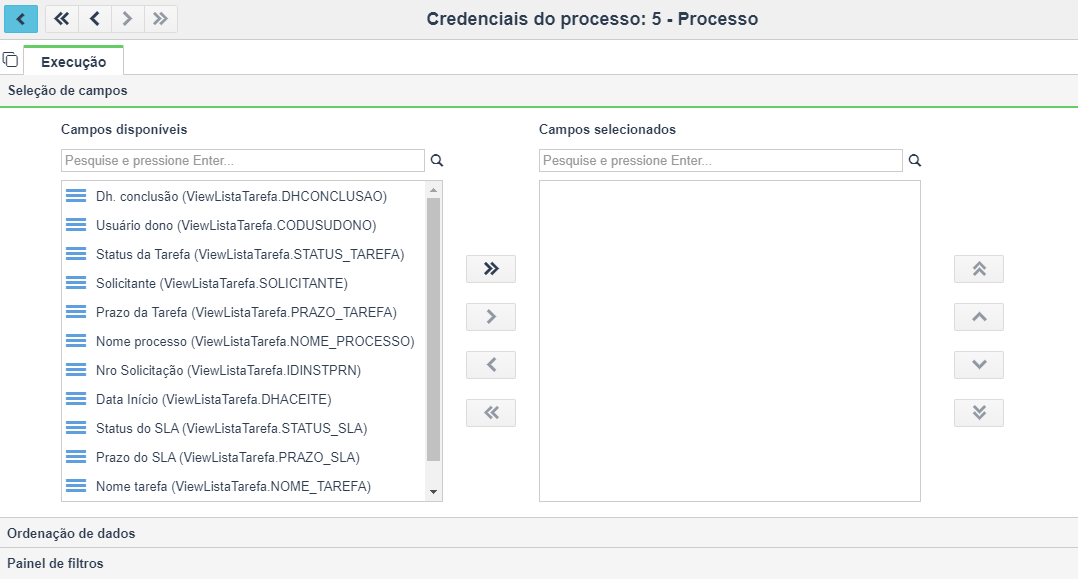The height and width of the screenshot is (579, 1078).
Task: Go to previous record arrow
Action: [x=95, y=18]
